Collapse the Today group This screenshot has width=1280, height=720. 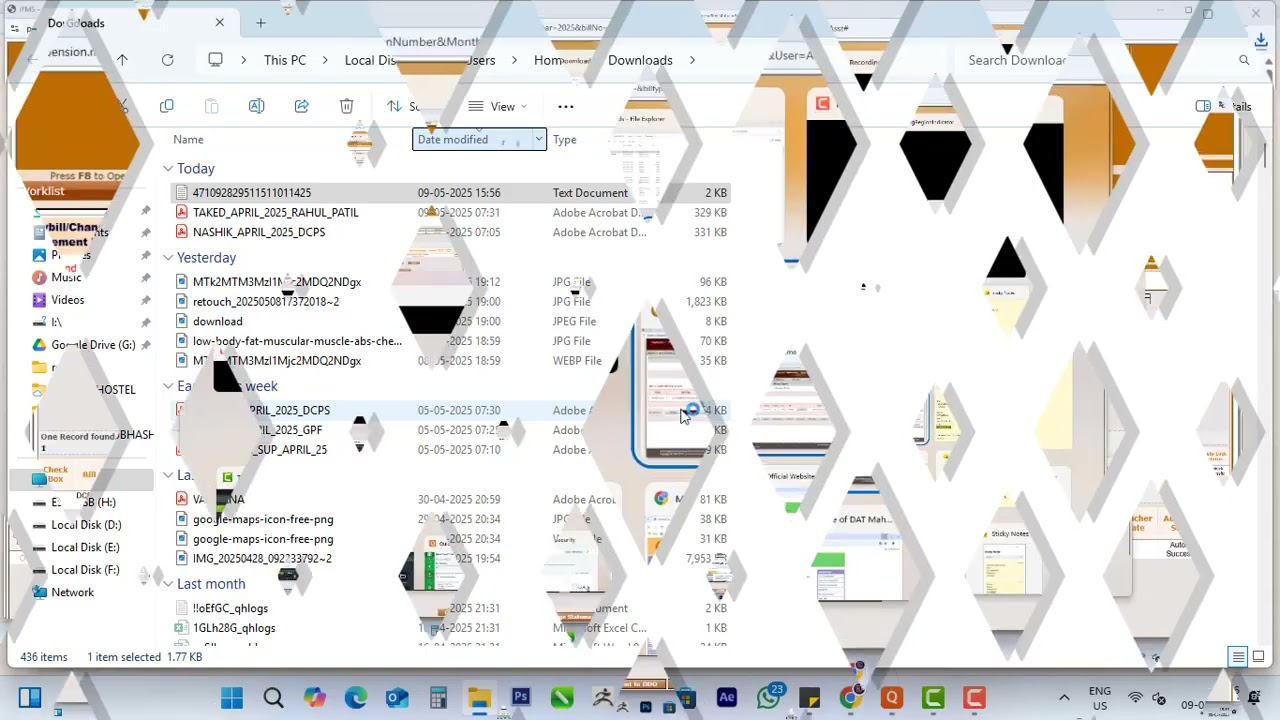[168, 169]
